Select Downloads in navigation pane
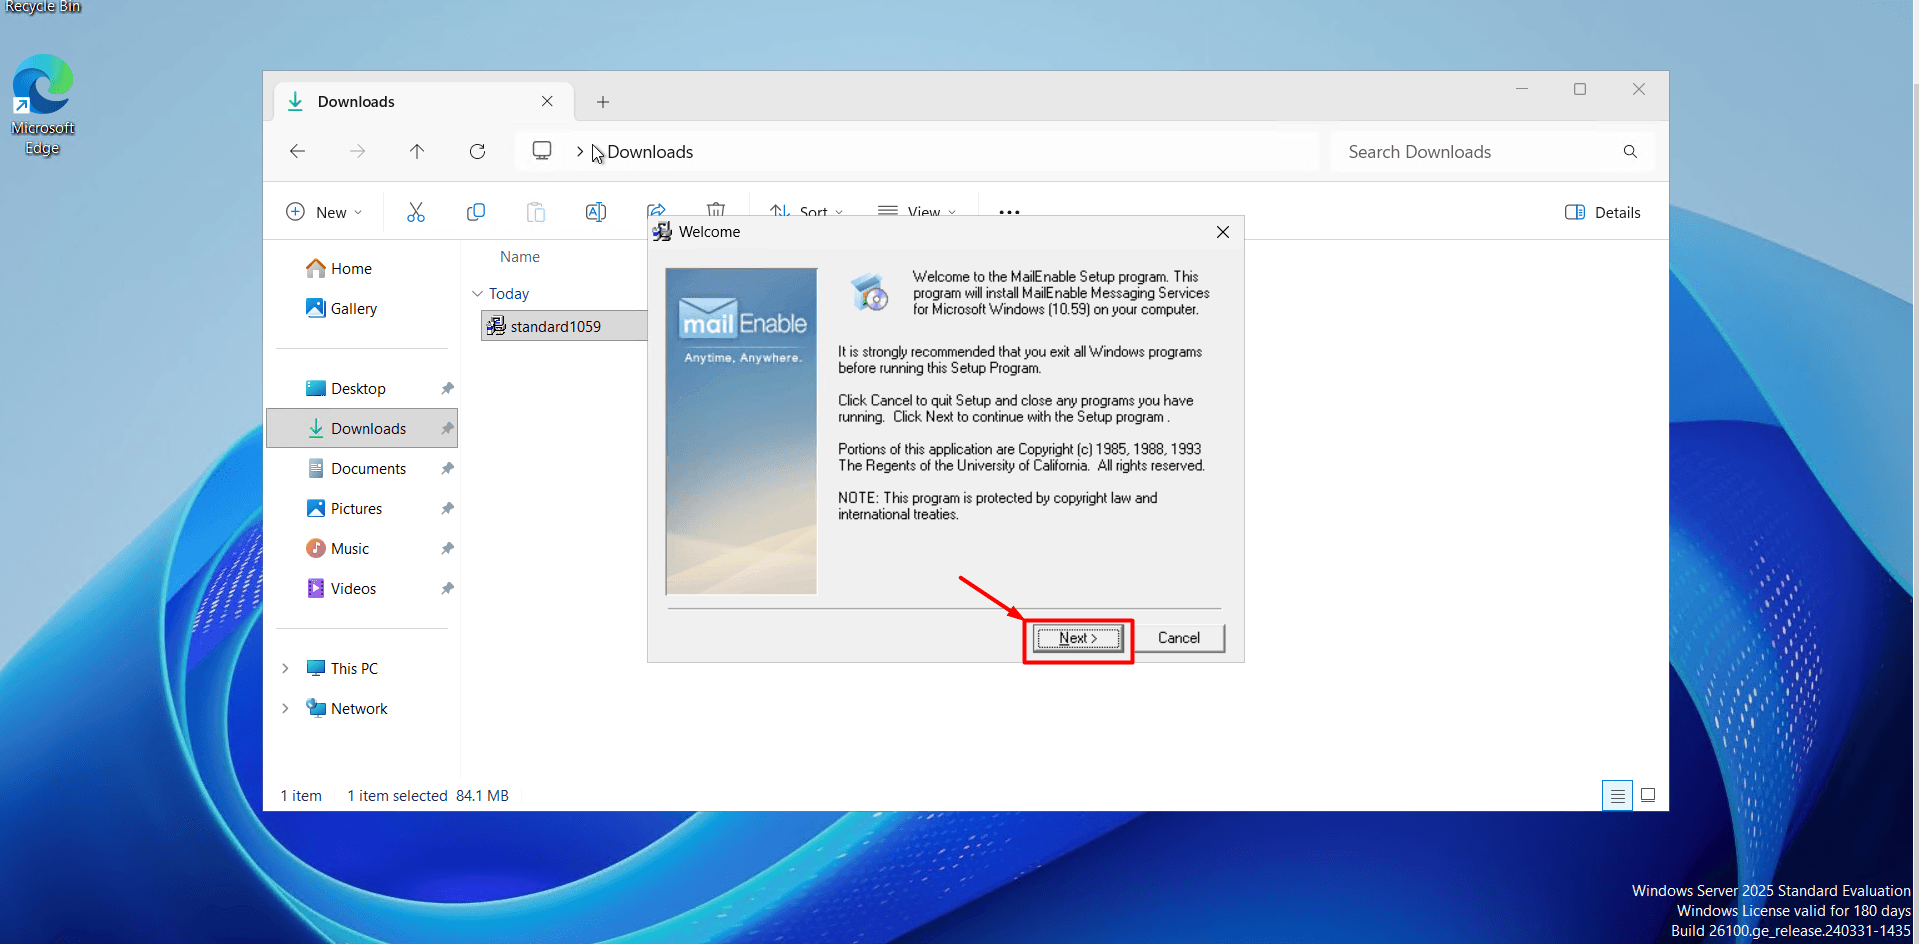 [x=362, y=428]
